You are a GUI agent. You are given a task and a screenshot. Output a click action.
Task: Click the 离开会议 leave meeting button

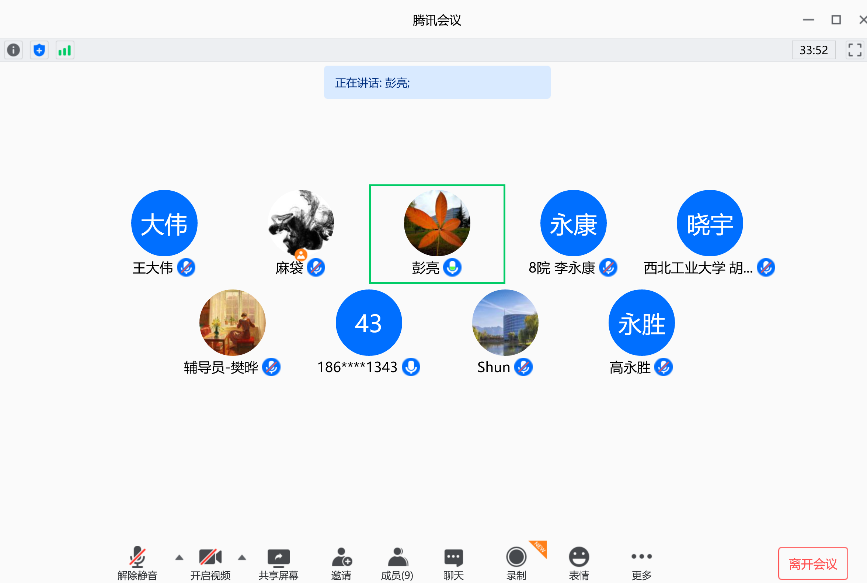(812, 563)
